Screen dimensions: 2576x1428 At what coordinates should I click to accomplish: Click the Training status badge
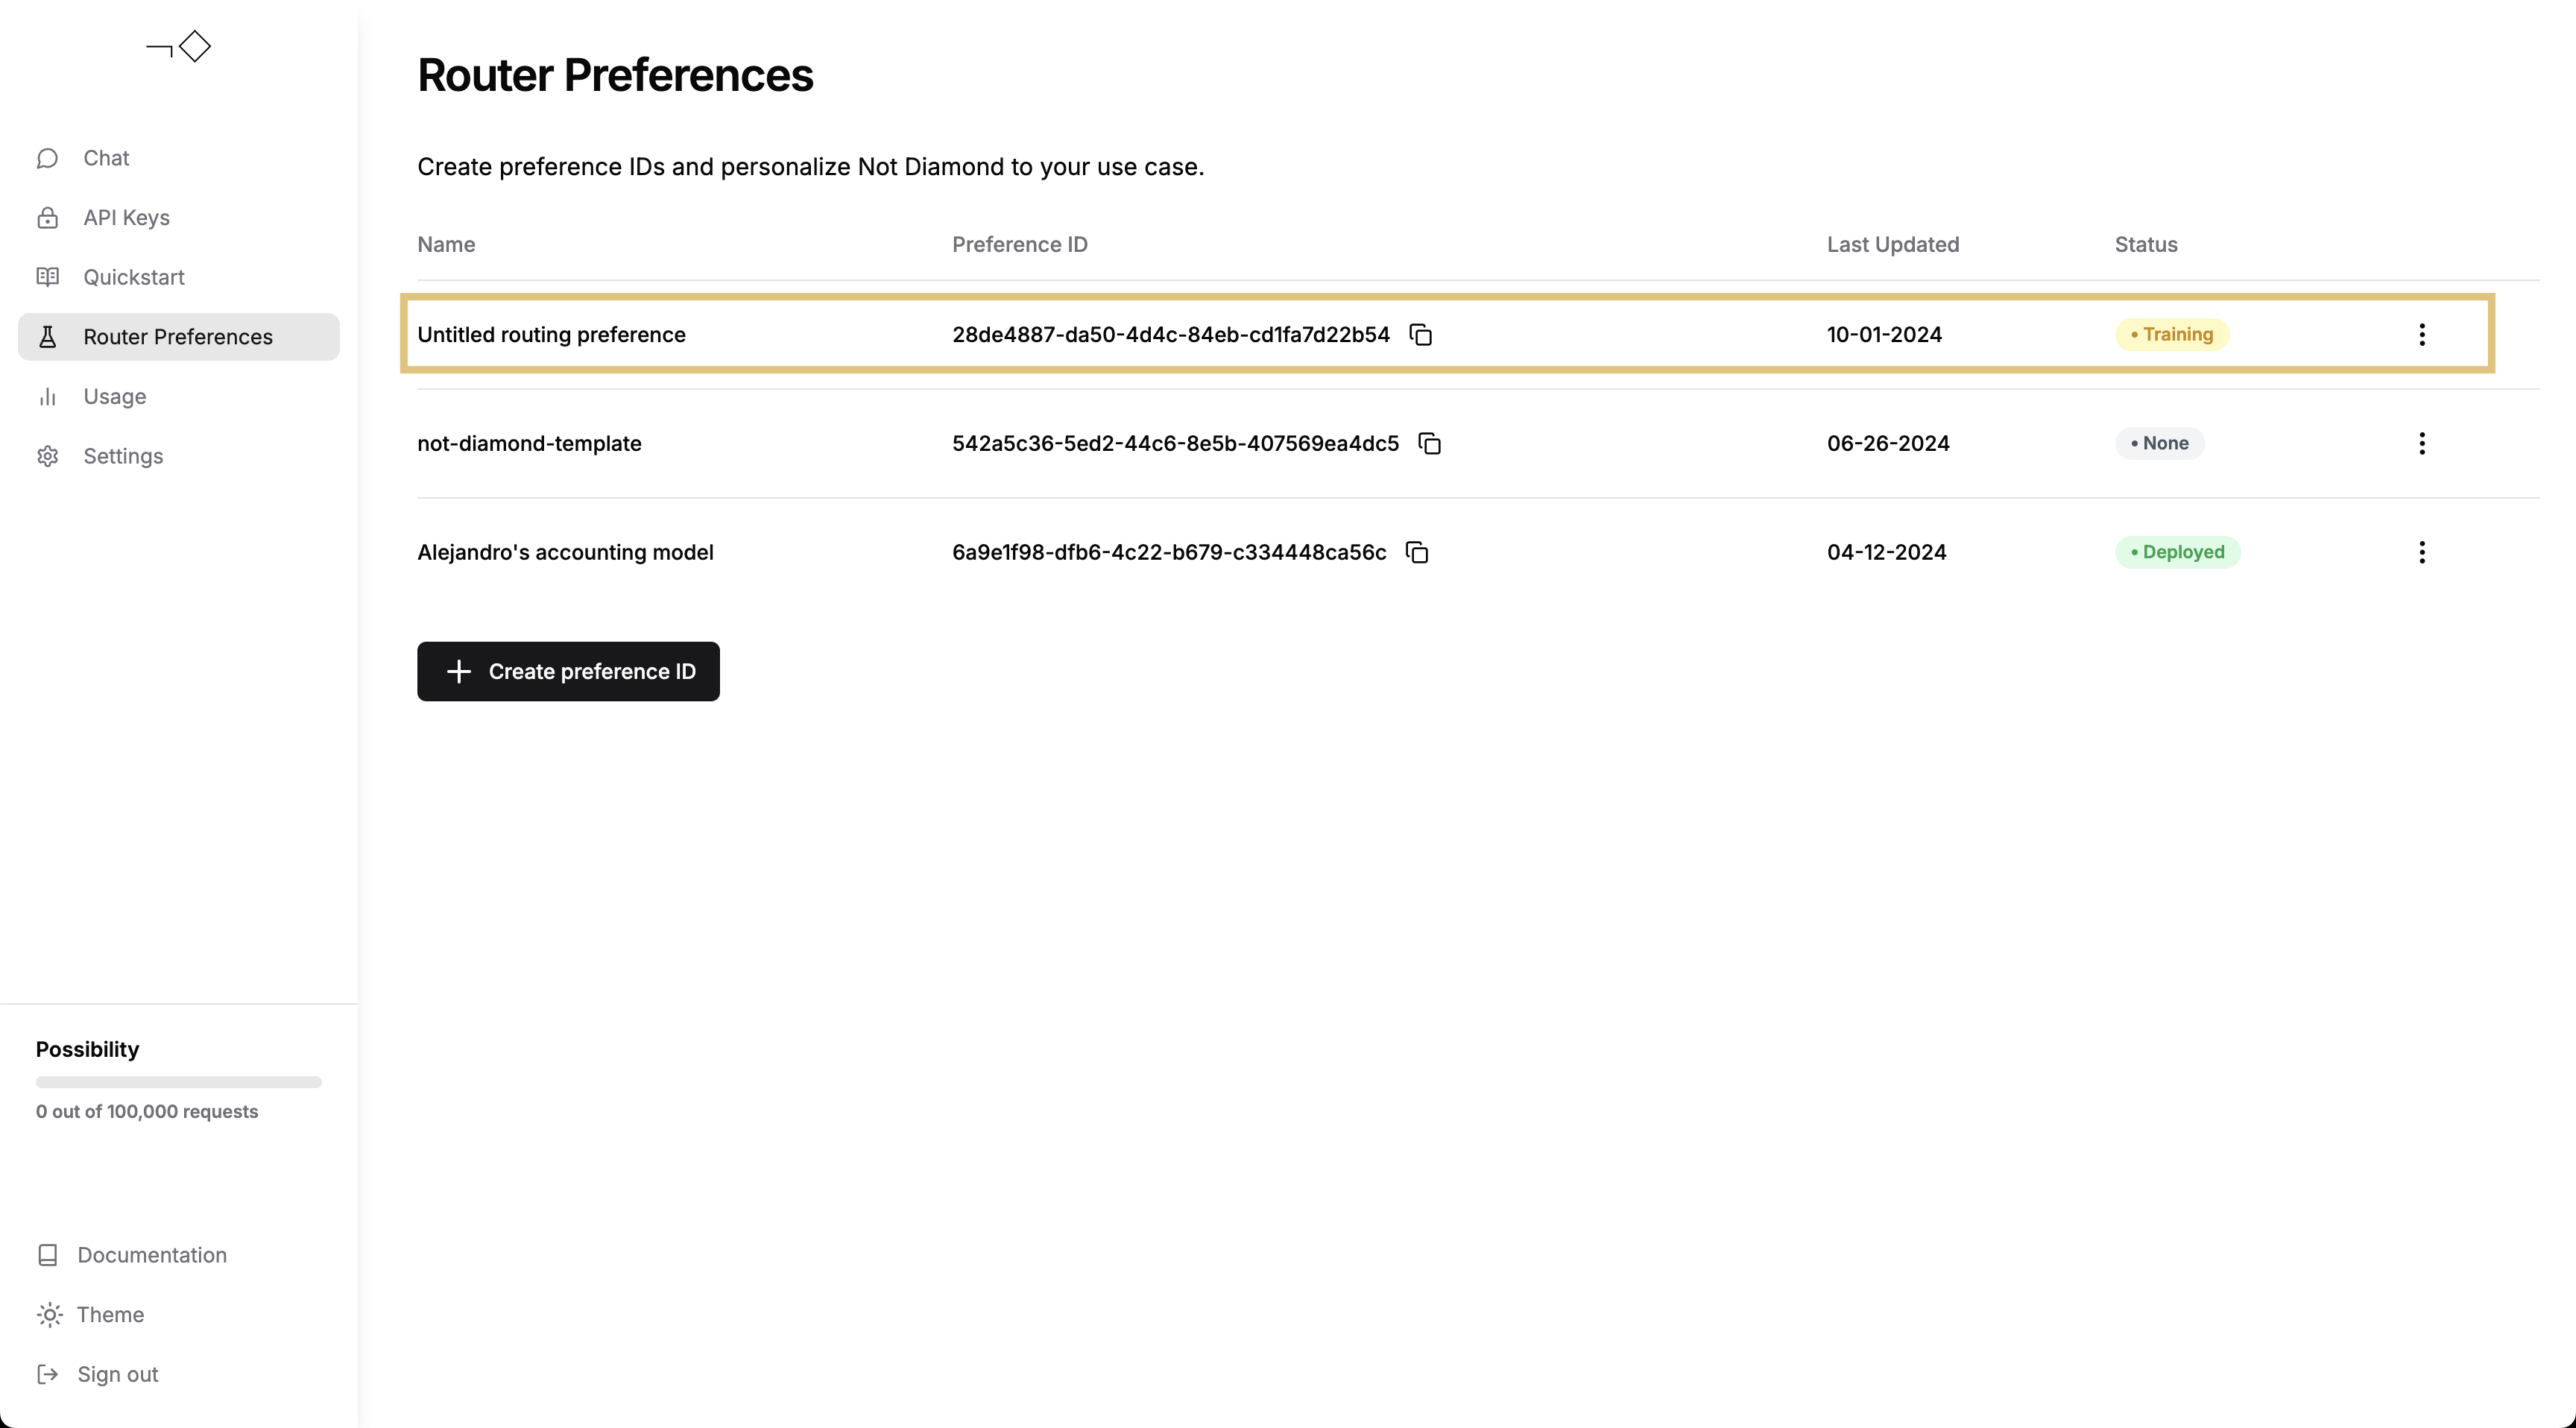2171,335
